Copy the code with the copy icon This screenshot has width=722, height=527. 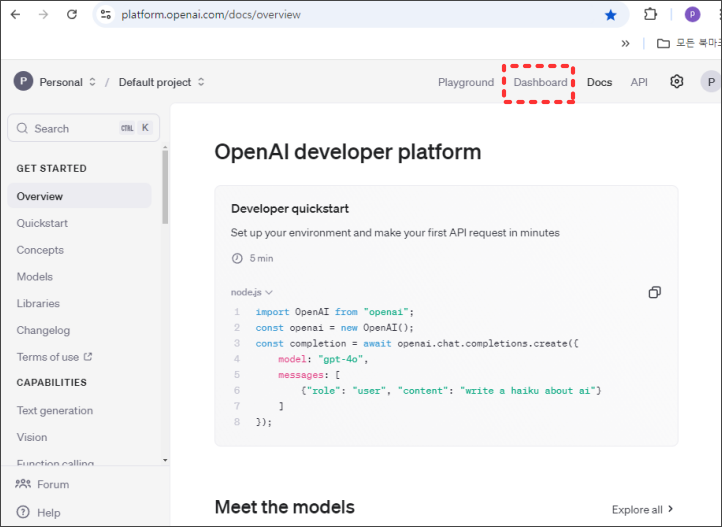(654, 292)
